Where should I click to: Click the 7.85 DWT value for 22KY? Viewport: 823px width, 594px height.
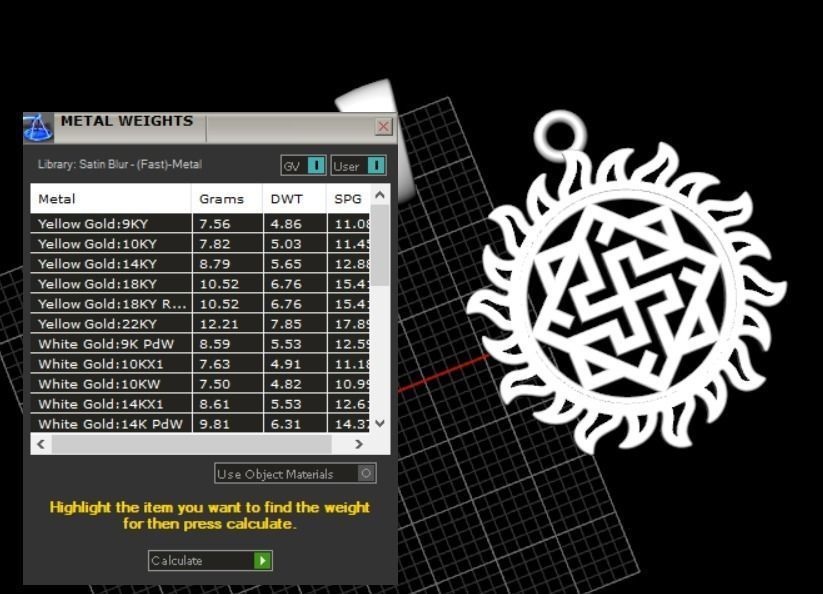286,324
